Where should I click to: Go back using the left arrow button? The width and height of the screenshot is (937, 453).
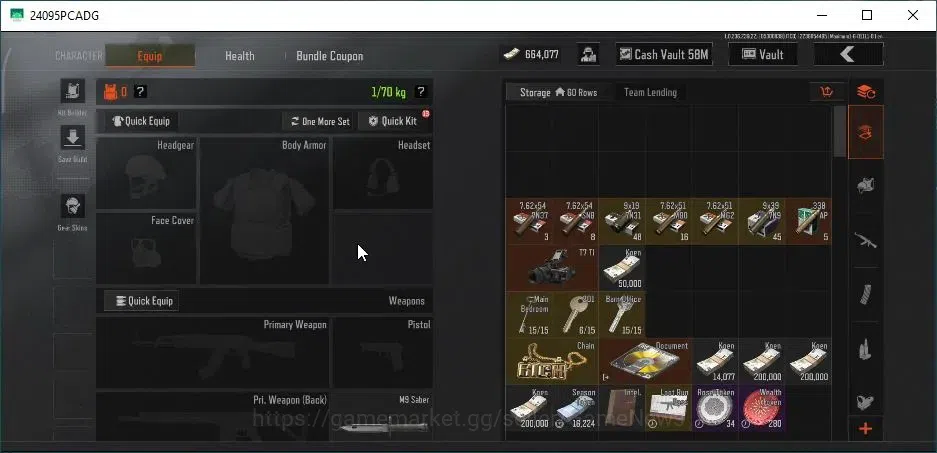848,54
